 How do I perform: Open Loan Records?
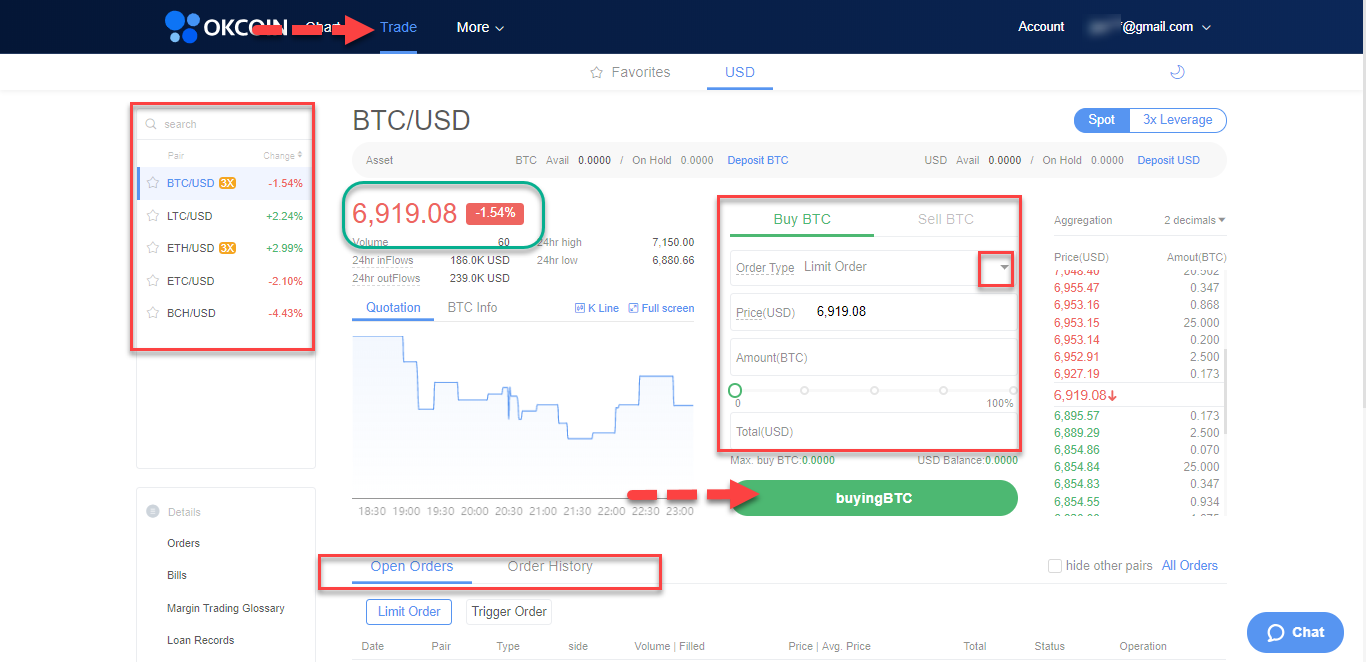(x=200, y=640)
